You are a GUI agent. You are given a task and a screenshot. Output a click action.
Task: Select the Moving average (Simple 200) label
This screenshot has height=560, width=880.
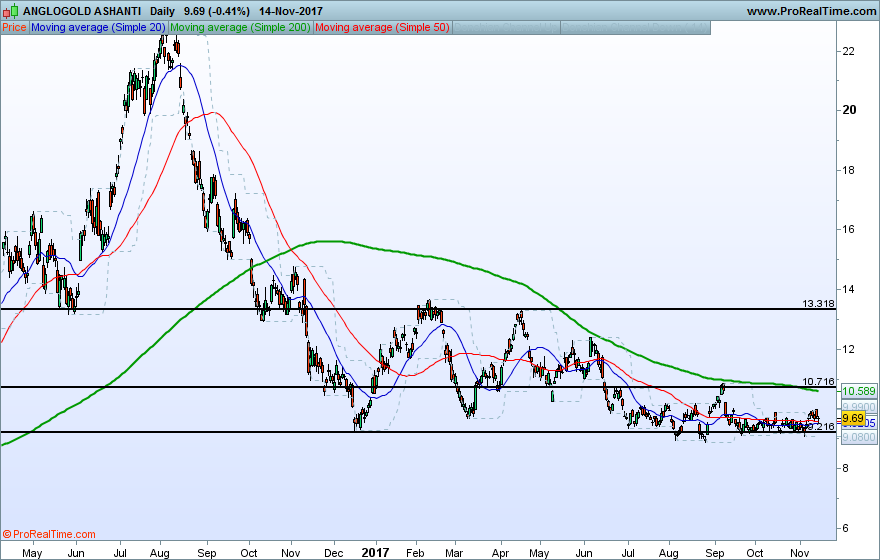240,27
